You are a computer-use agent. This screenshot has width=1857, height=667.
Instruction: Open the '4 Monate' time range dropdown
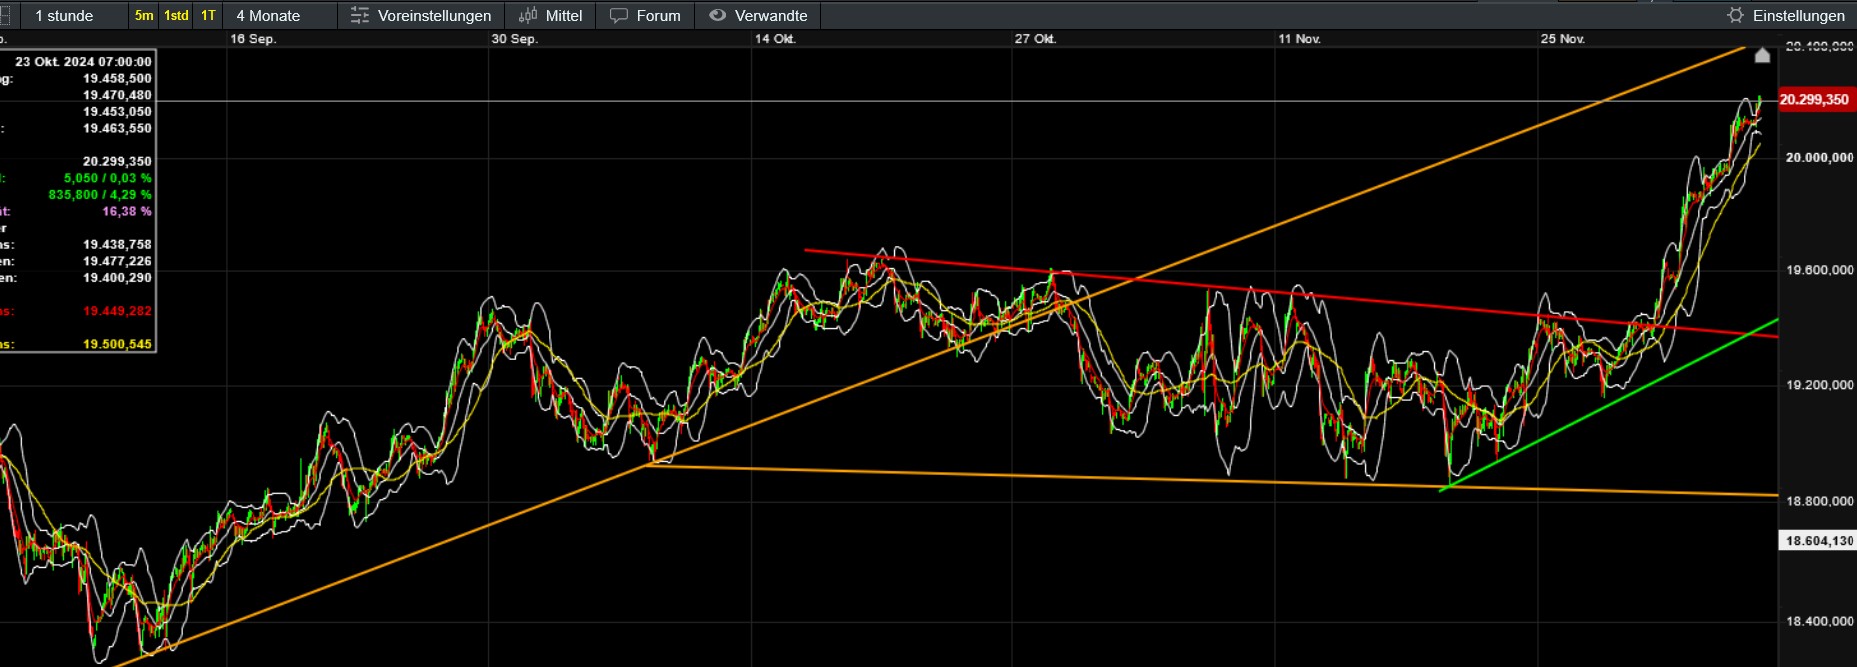pos(280,15)
